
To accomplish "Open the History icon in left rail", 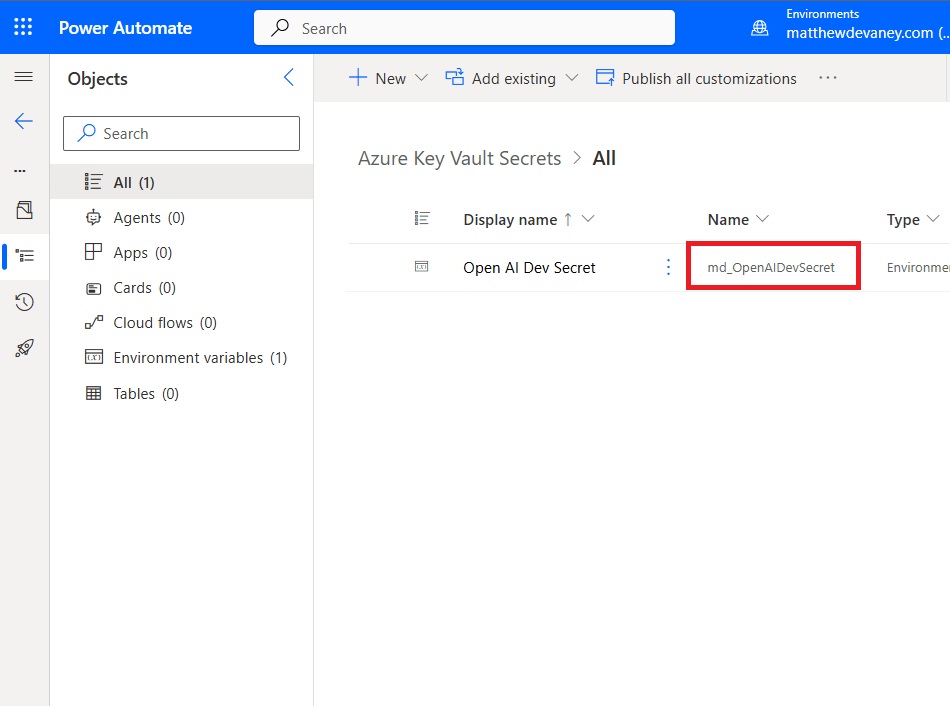I will coord(24,302).
